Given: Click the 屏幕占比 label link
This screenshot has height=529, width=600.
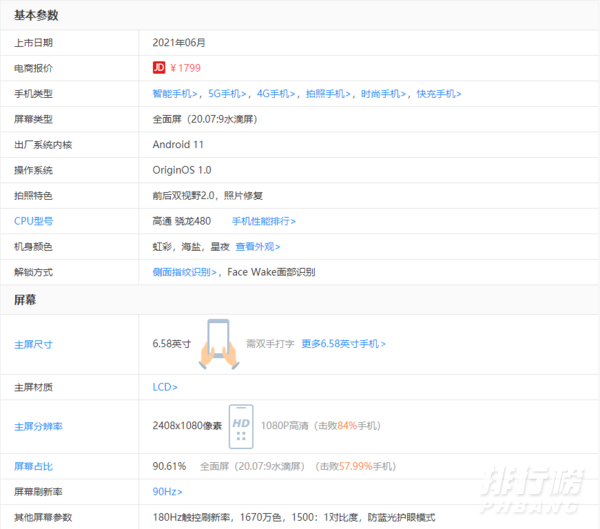Looking at the screenshot, I should (x=34, y=466).
